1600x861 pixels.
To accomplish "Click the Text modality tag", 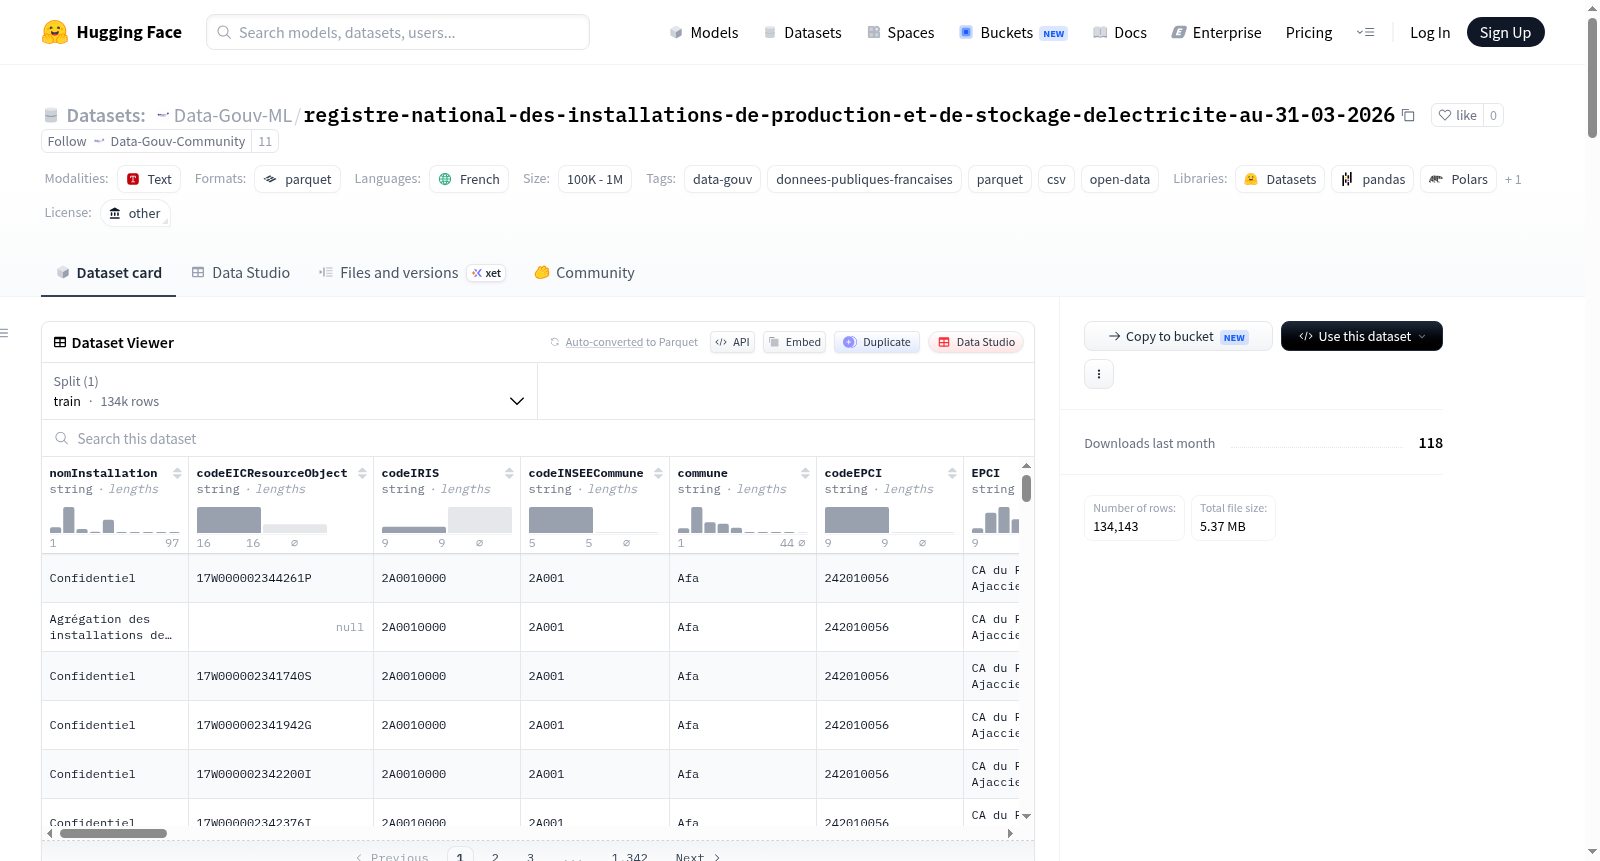I will pos(149,179).
